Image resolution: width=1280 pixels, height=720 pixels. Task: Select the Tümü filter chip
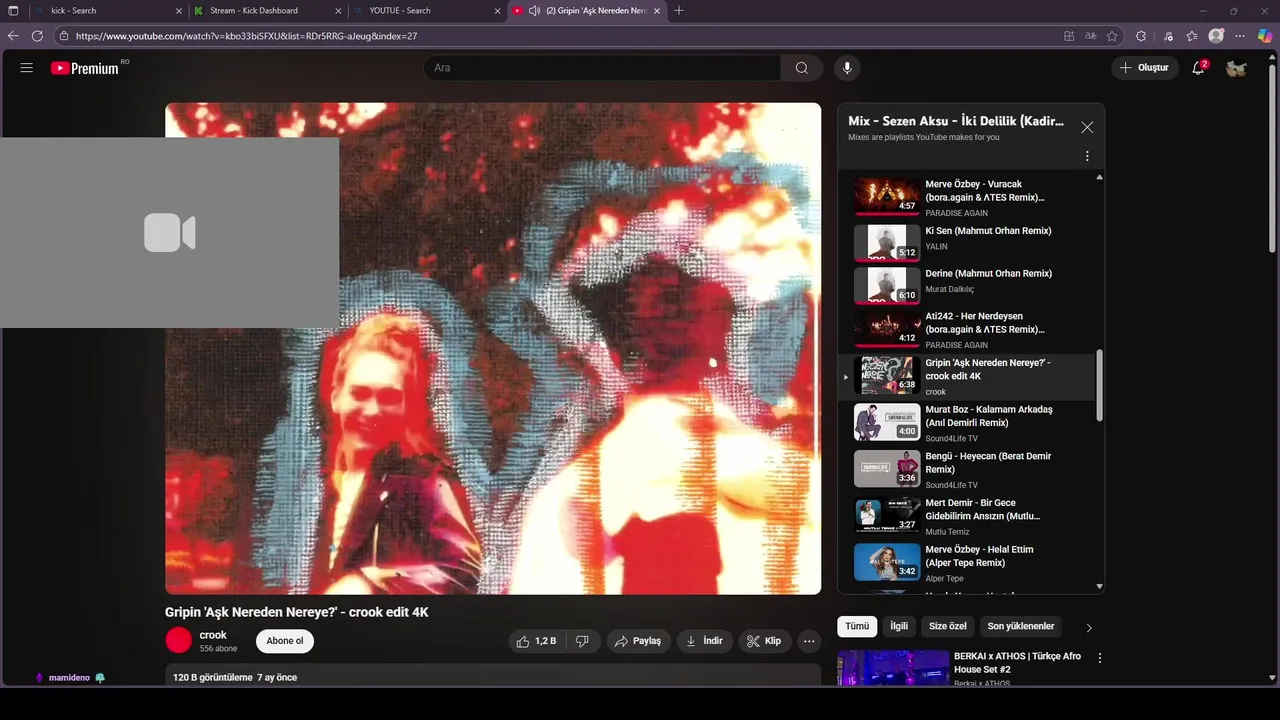pyautogui.click(x=857, y=626)
